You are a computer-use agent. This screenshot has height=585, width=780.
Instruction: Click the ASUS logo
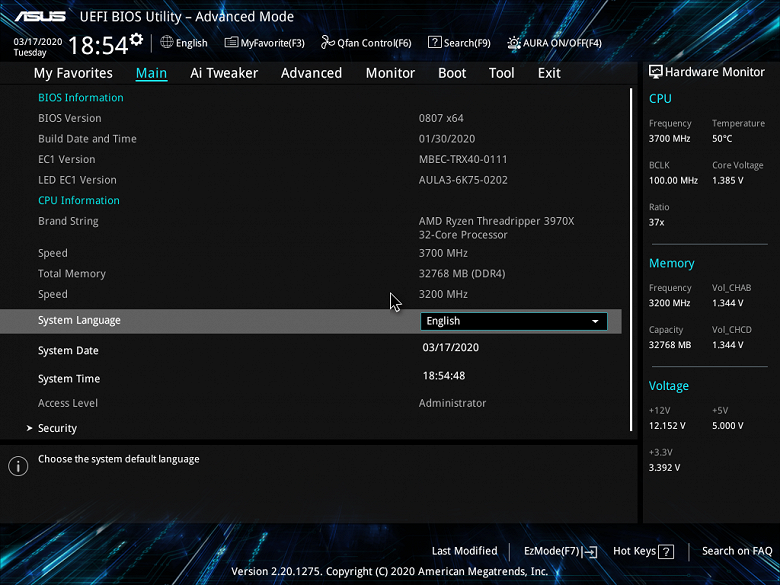coord(40,16)
